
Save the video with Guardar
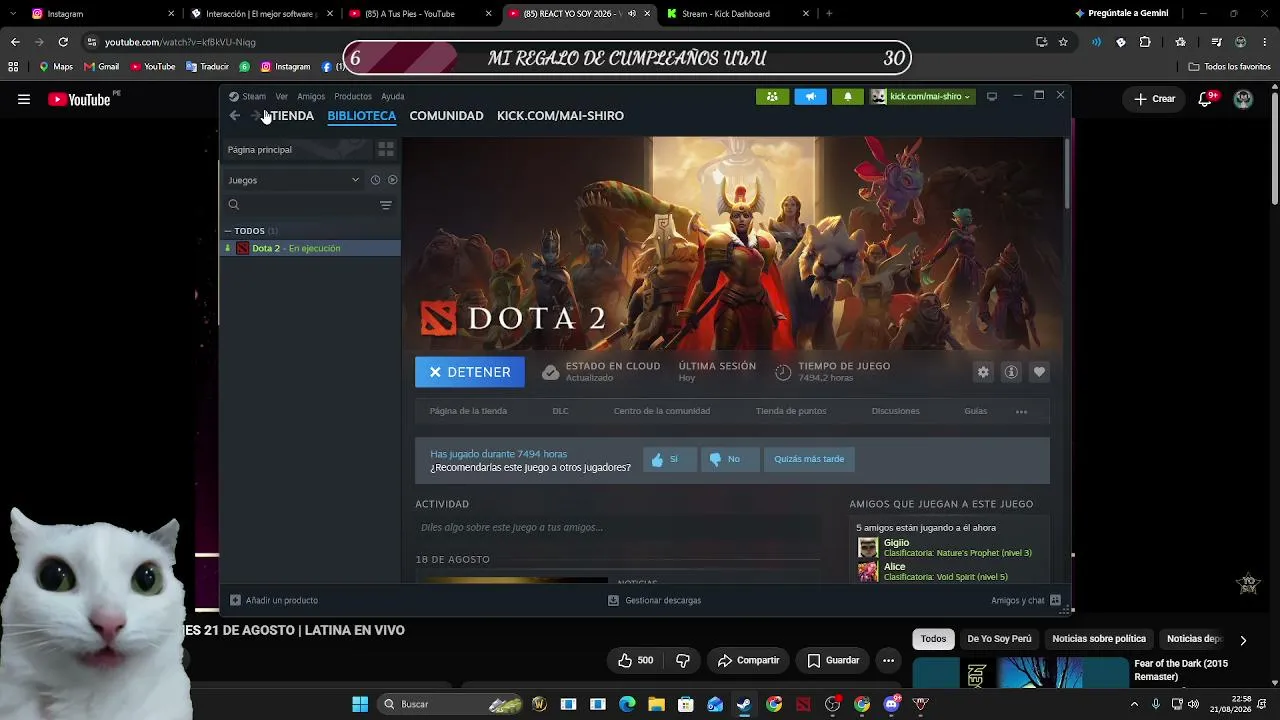833,660
